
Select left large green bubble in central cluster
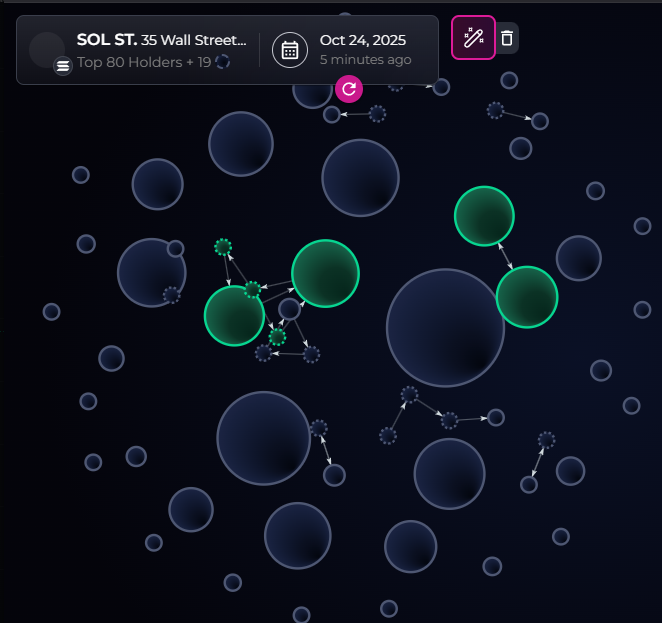[x=234, y=316]
